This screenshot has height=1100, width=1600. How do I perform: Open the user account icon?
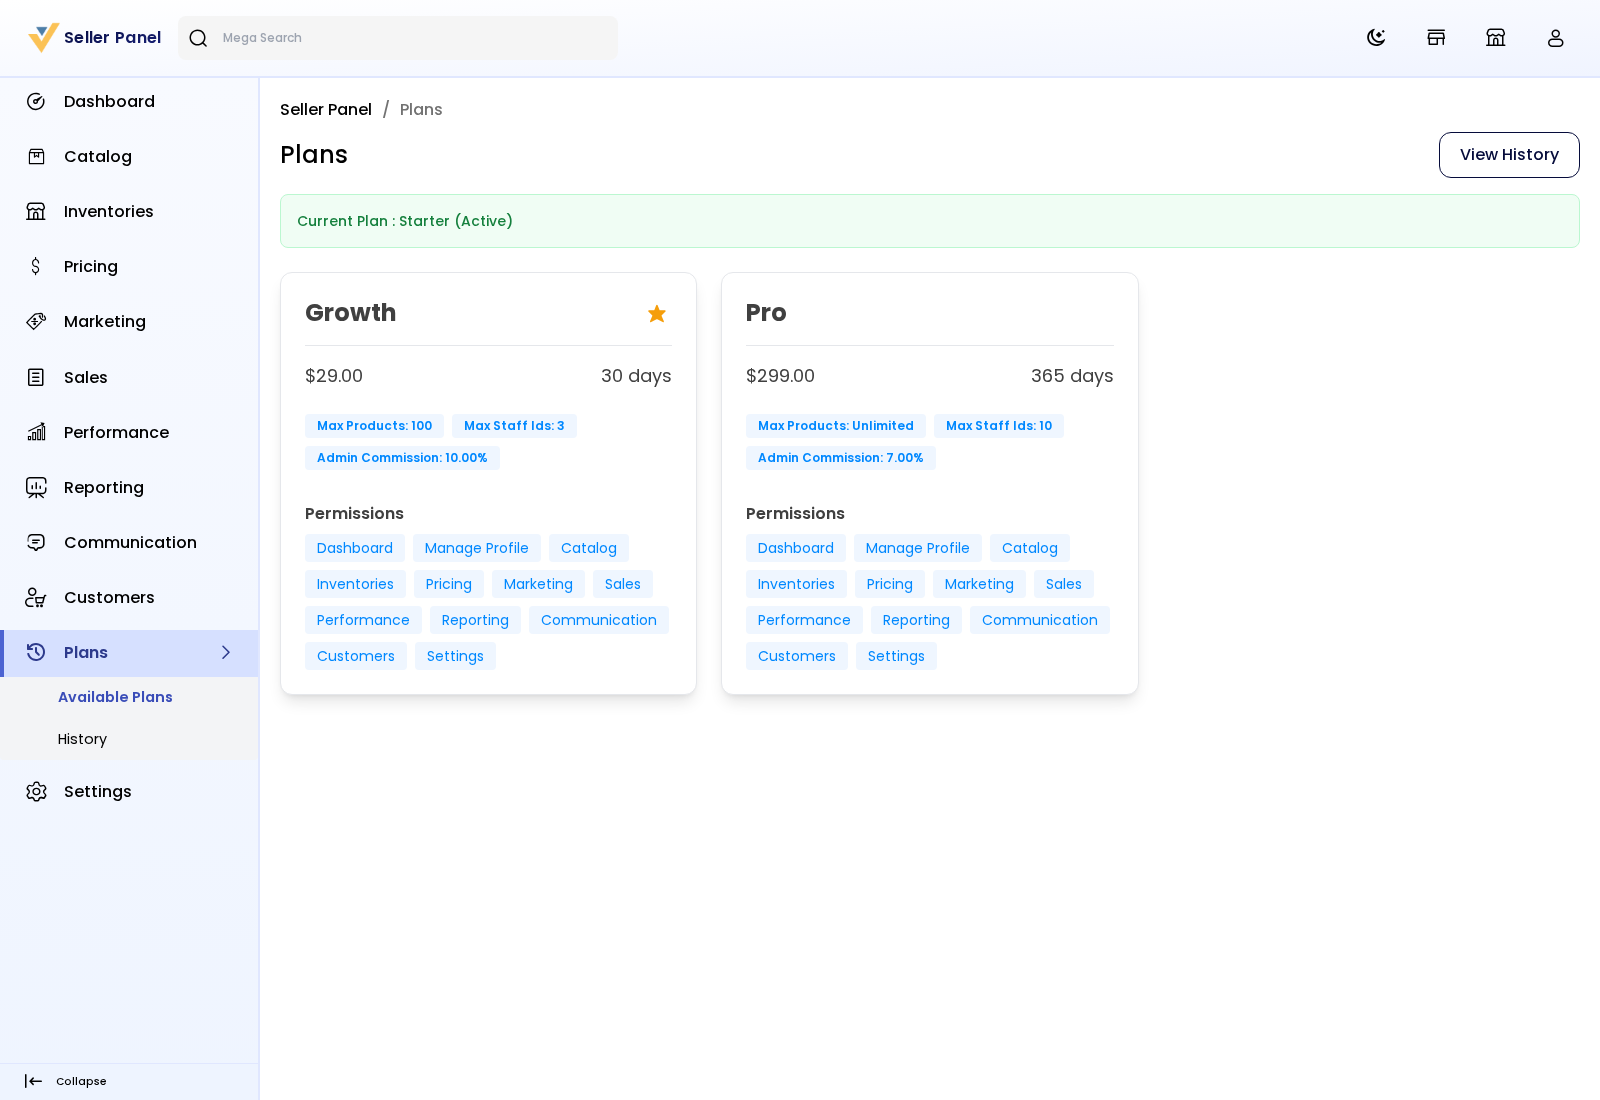click(x=1556, y=38)
